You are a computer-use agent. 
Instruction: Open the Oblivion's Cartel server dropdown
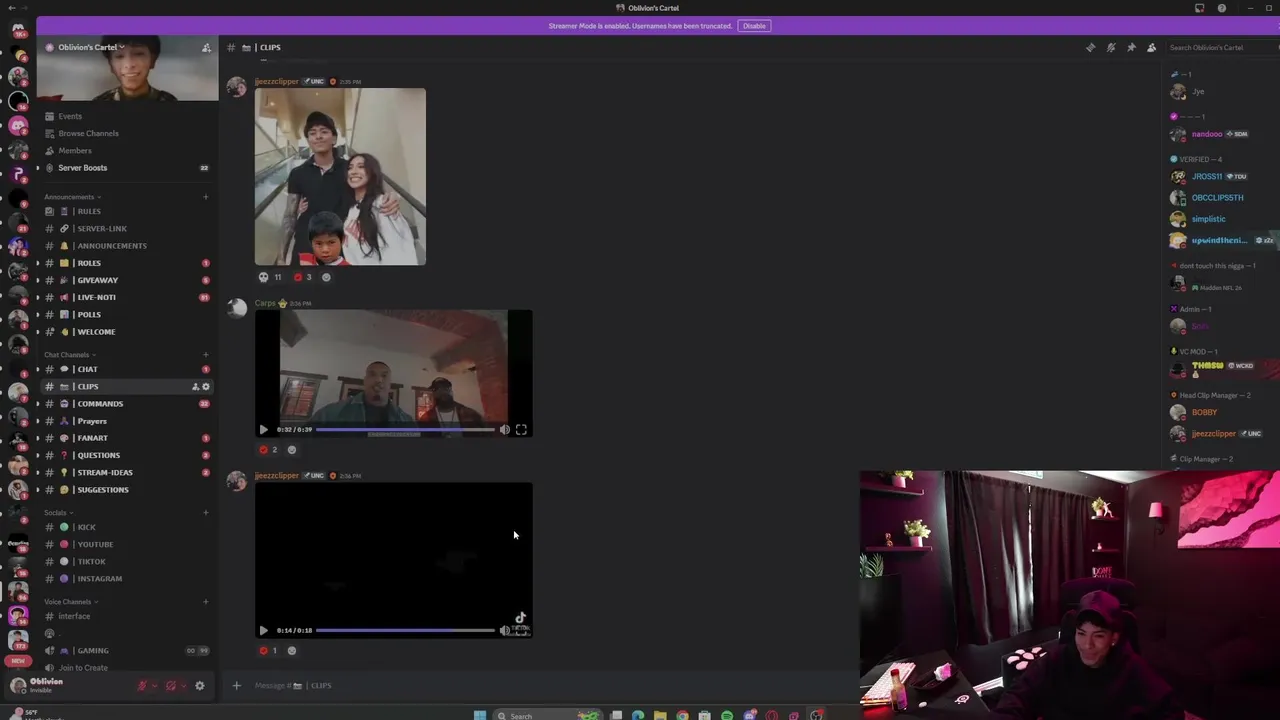(x=91, y=47)
